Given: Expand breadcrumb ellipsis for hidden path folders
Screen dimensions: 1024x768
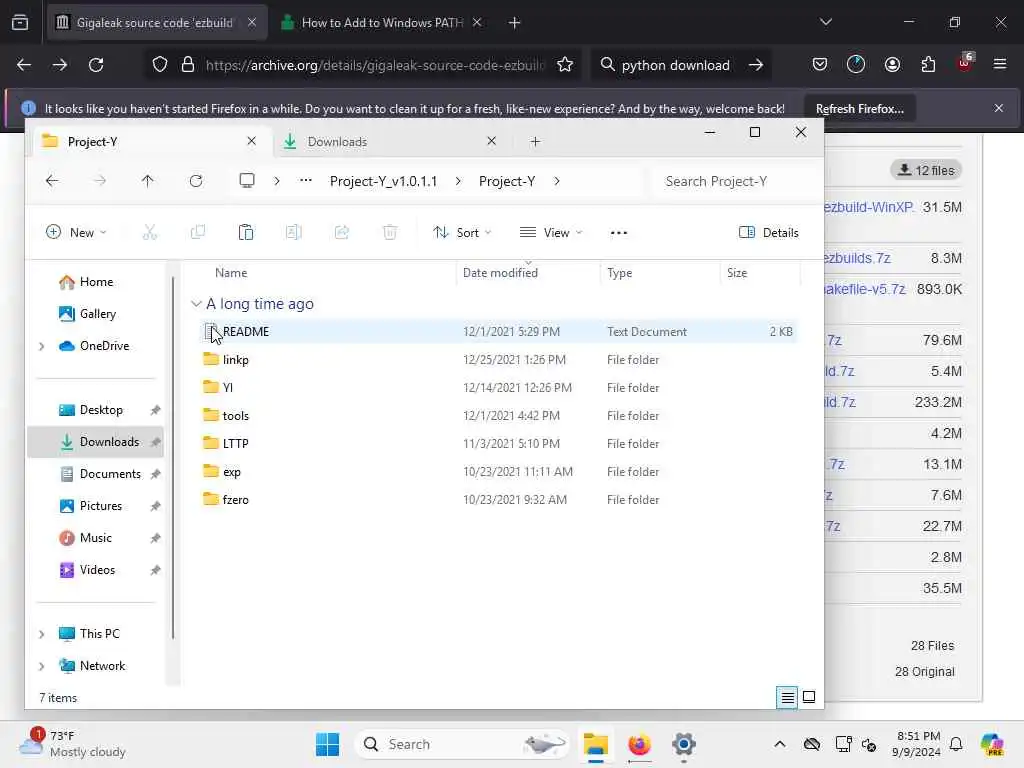Looking at the screenshot, I should click(x=306, y=181).
